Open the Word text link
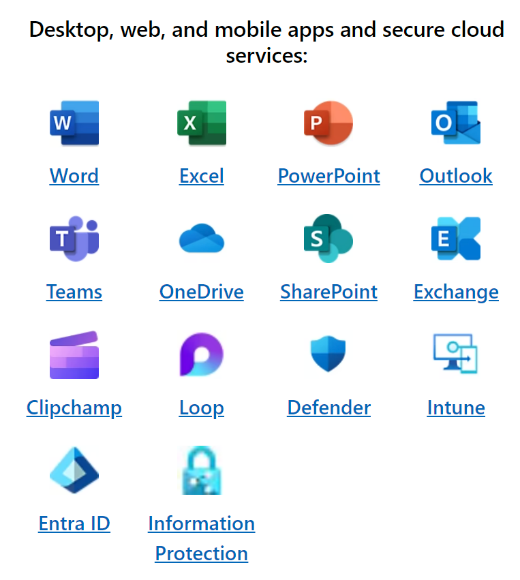The width and height of the screenshot is (520, 580). click(74, 176)
